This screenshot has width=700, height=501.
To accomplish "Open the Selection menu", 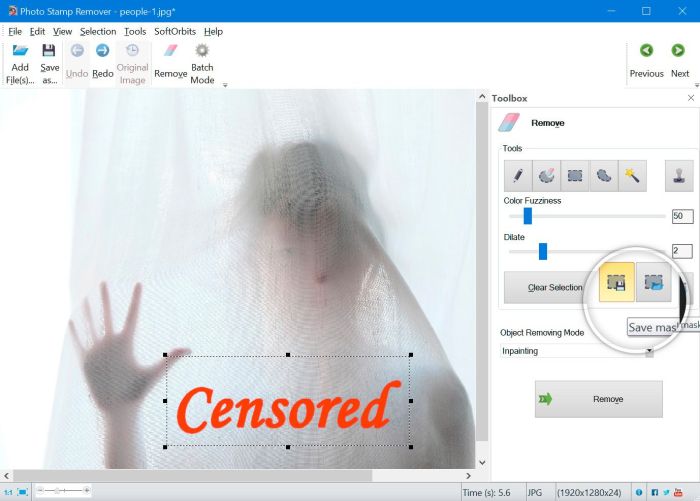I will pyautogui.click(x=98, y=31).
